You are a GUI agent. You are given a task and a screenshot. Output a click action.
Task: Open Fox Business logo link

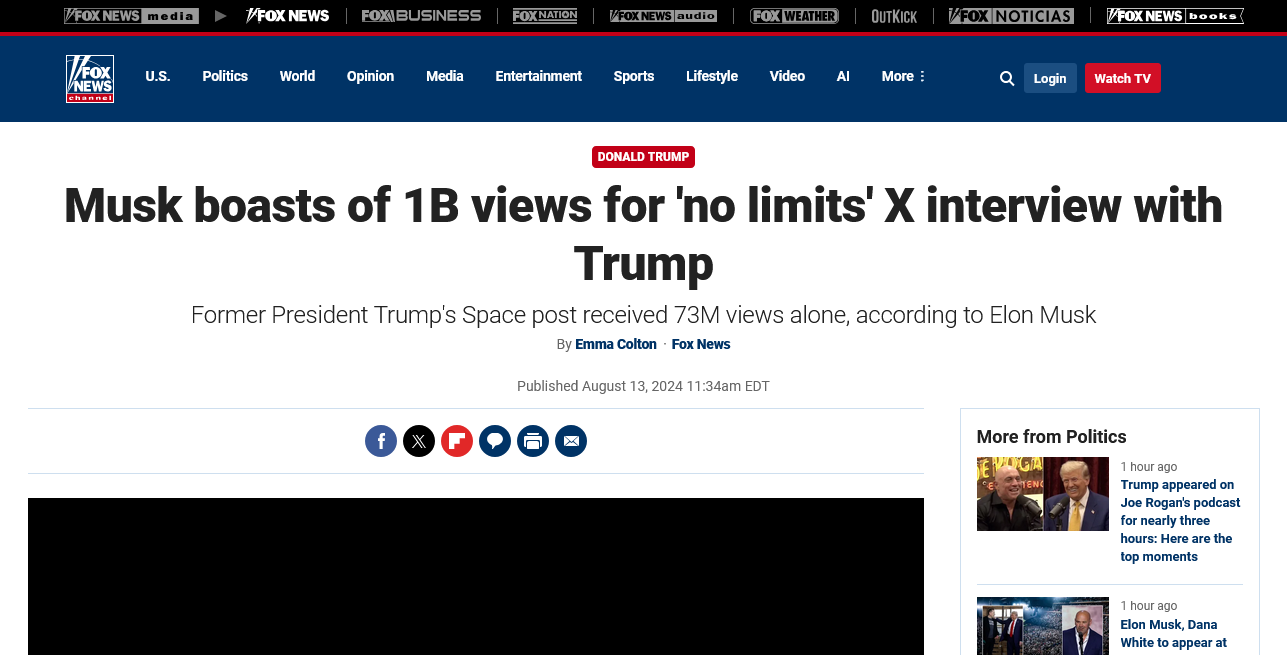pyautogui.click(x=421, y=16)
